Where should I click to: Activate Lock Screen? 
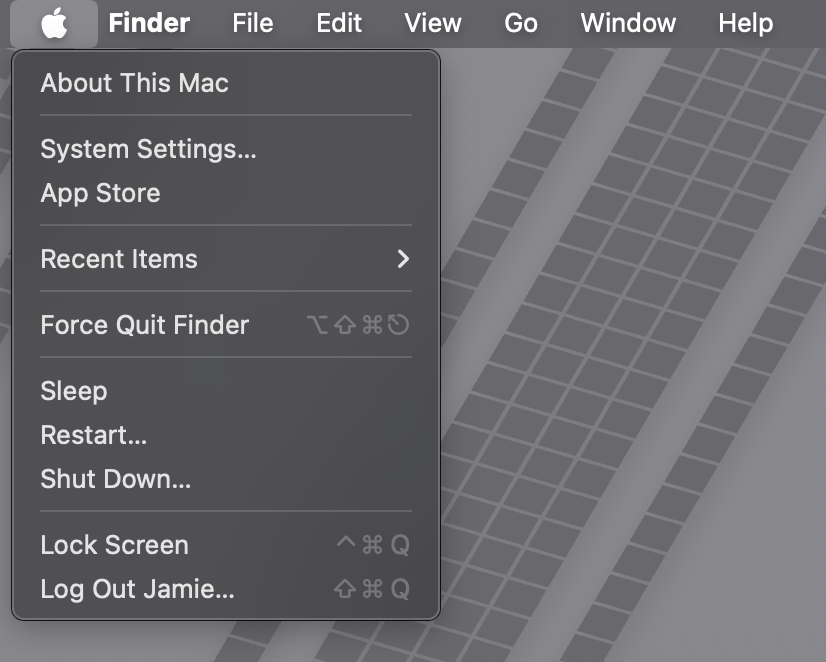click(x=114, y=545)
